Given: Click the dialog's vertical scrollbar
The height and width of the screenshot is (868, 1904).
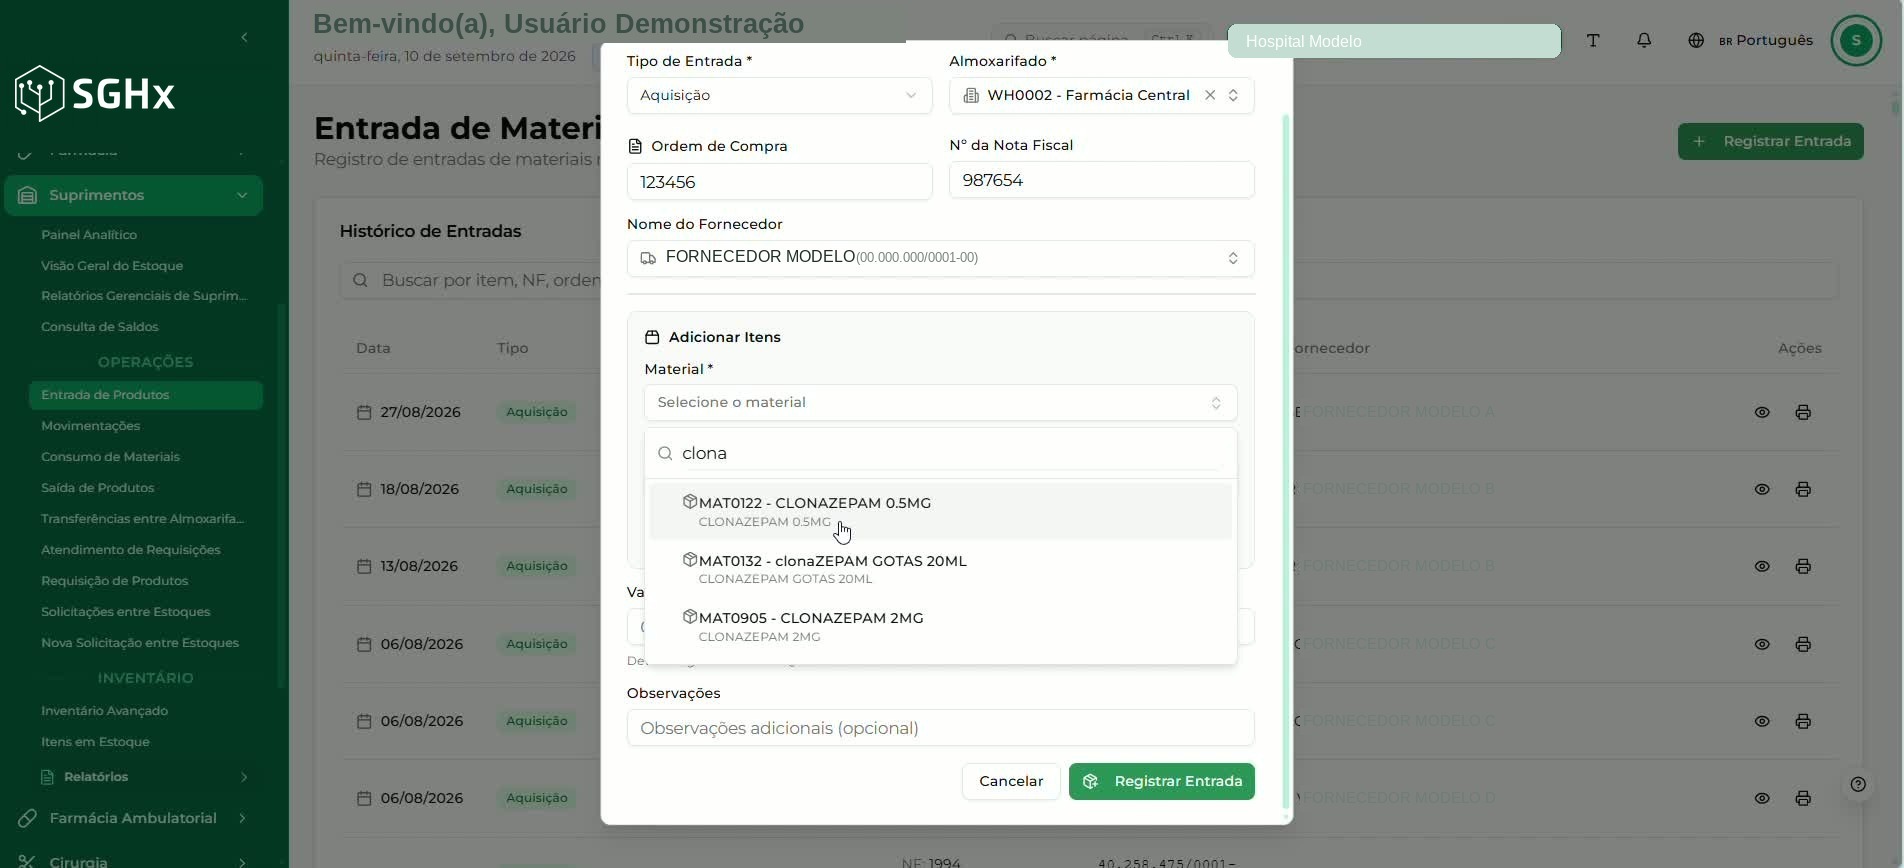Looking at the screenshot, I should point(1286,460).
